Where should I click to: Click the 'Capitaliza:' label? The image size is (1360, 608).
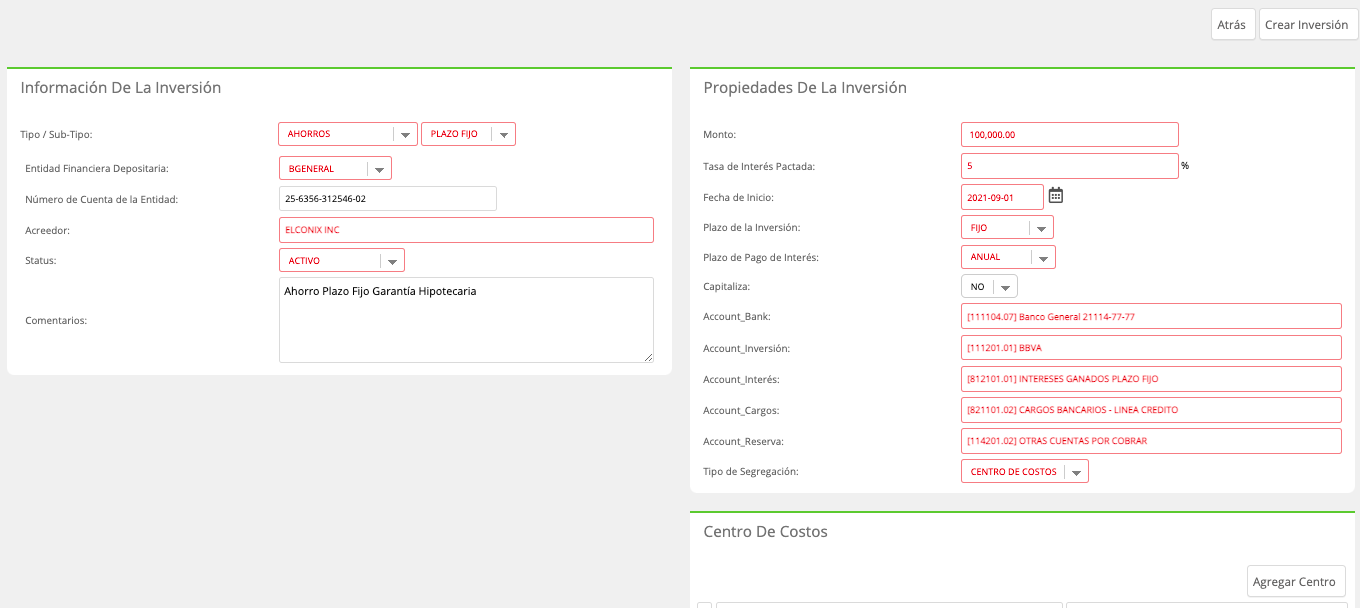point(727,287)
